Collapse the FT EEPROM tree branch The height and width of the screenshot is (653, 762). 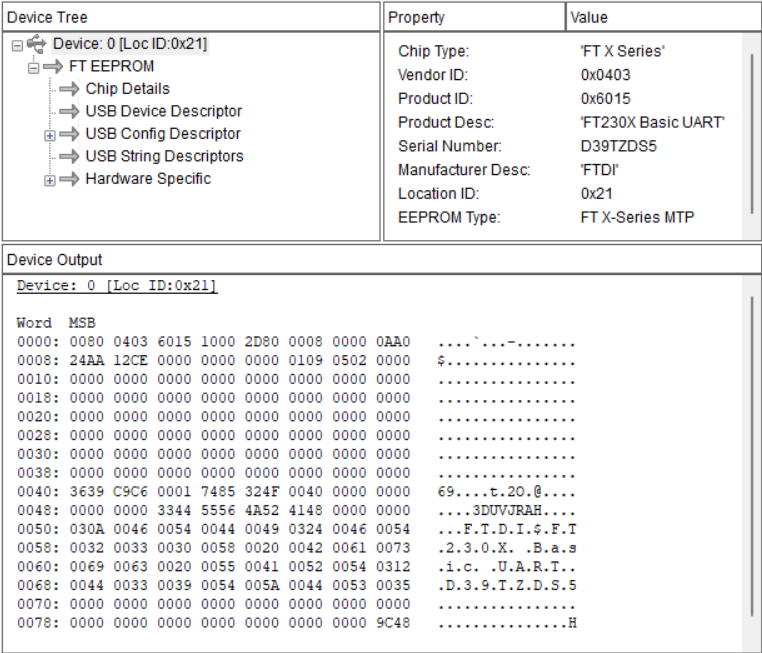[x=34, y=67]
